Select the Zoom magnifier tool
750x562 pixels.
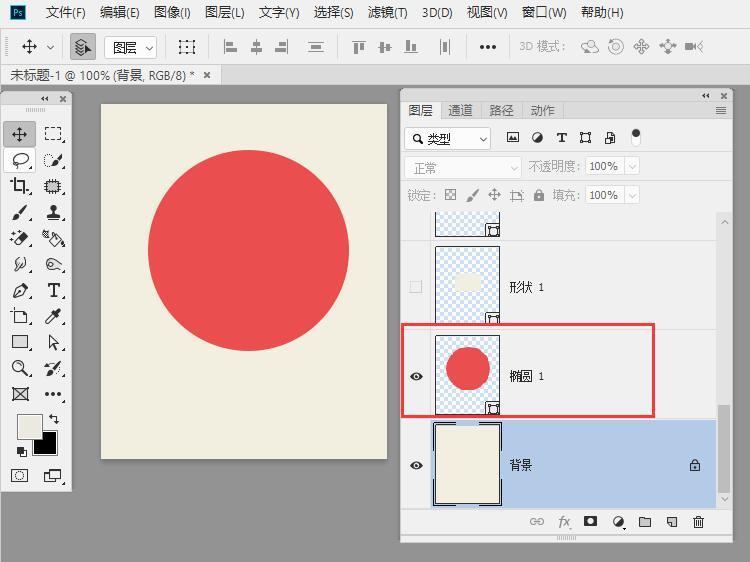[20, 368]
